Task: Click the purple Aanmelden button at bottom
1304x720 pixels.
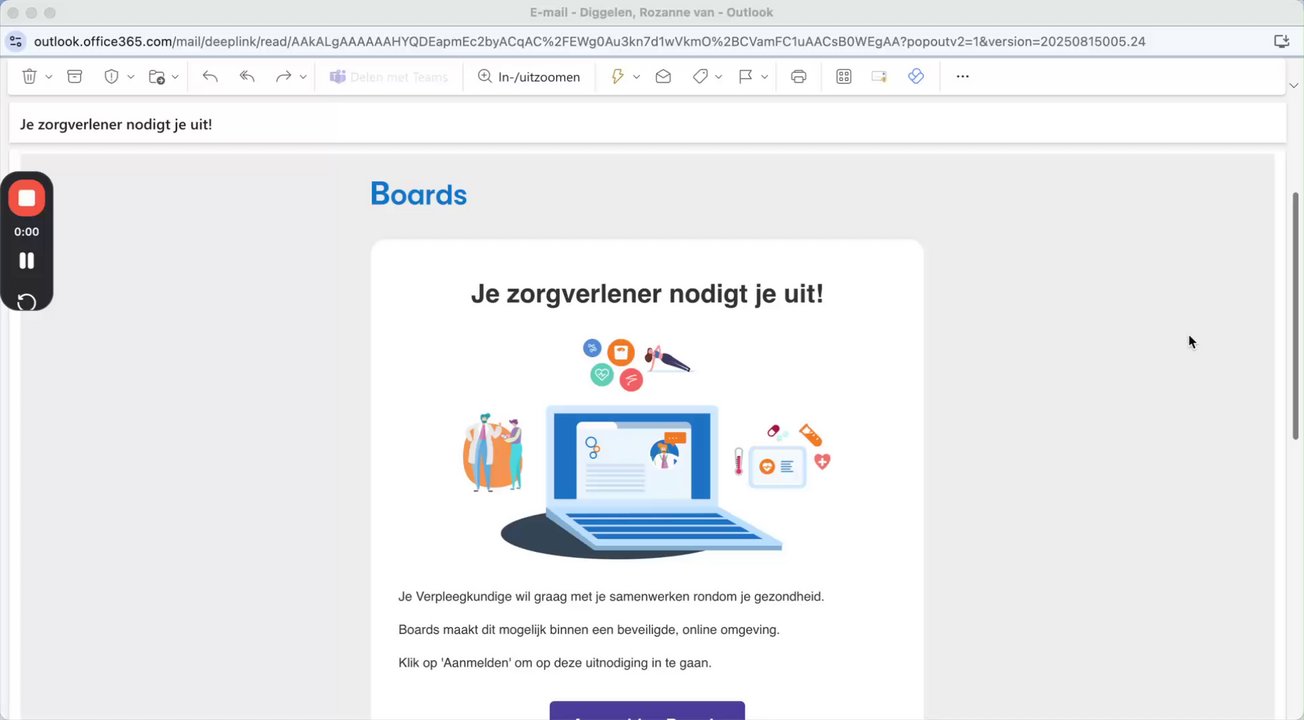Action: [x=647, y=711]
